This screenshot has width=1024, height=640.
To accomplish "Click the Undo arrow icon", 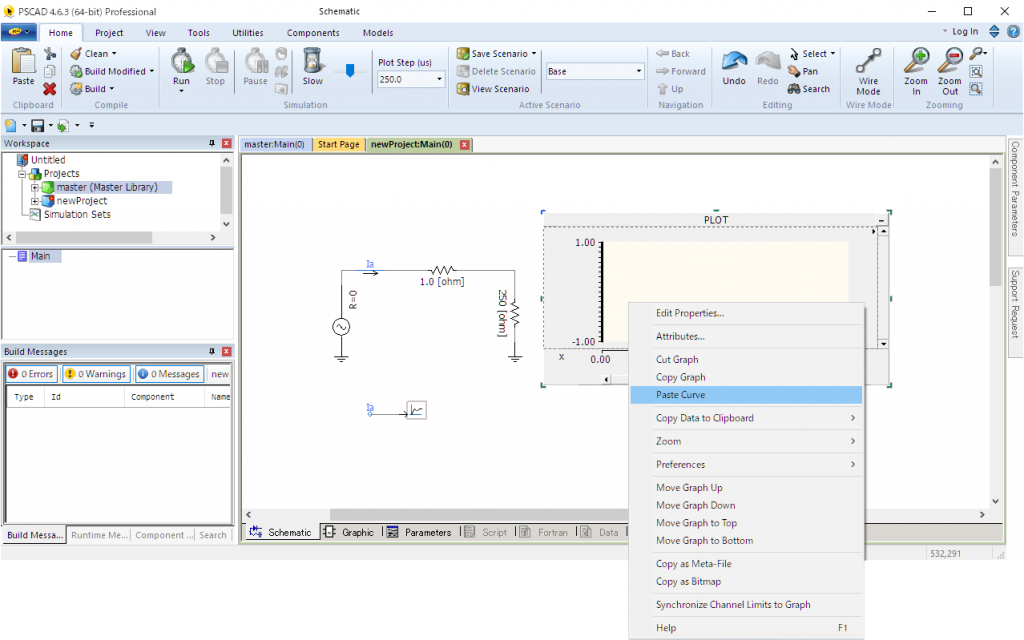I will [733, 62].
